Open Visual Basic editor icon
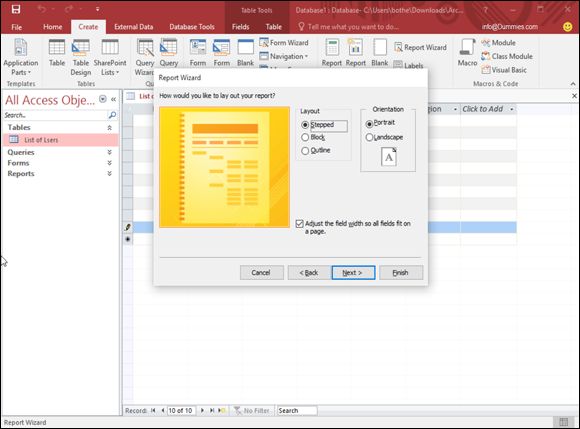 (486, 70)
